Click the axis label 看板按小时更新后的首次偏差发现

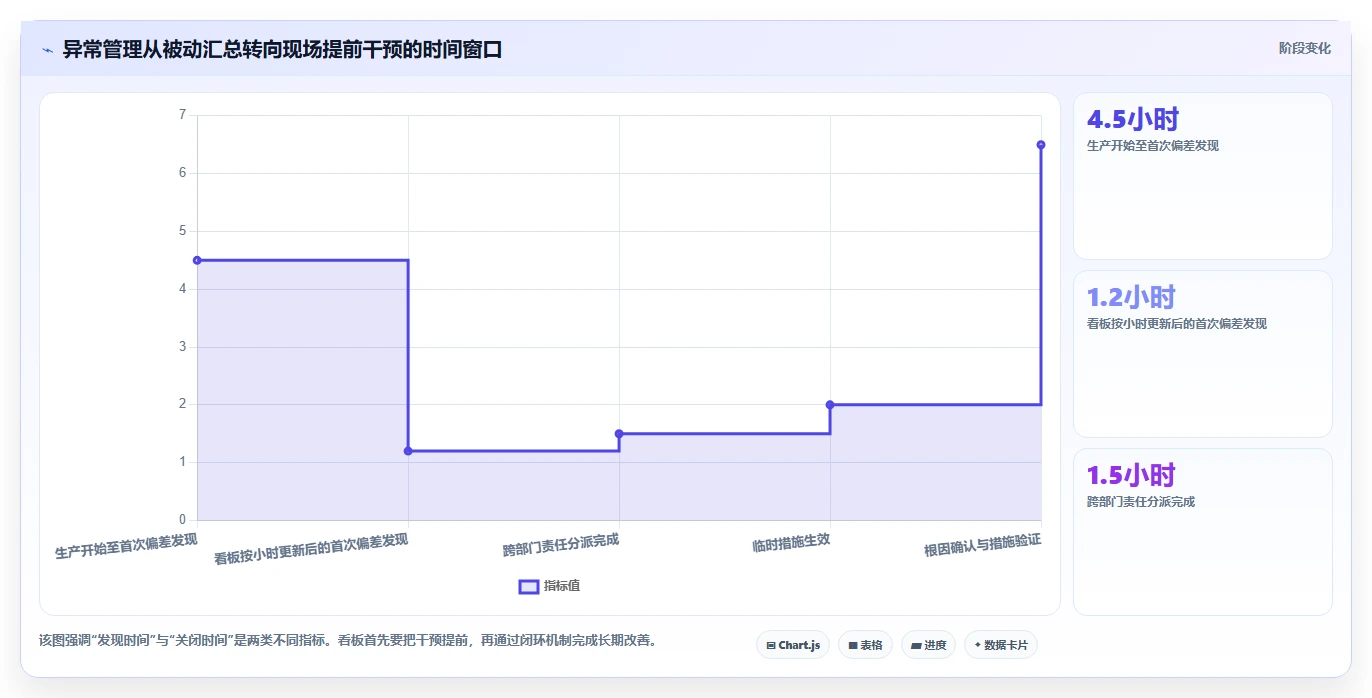311,550
